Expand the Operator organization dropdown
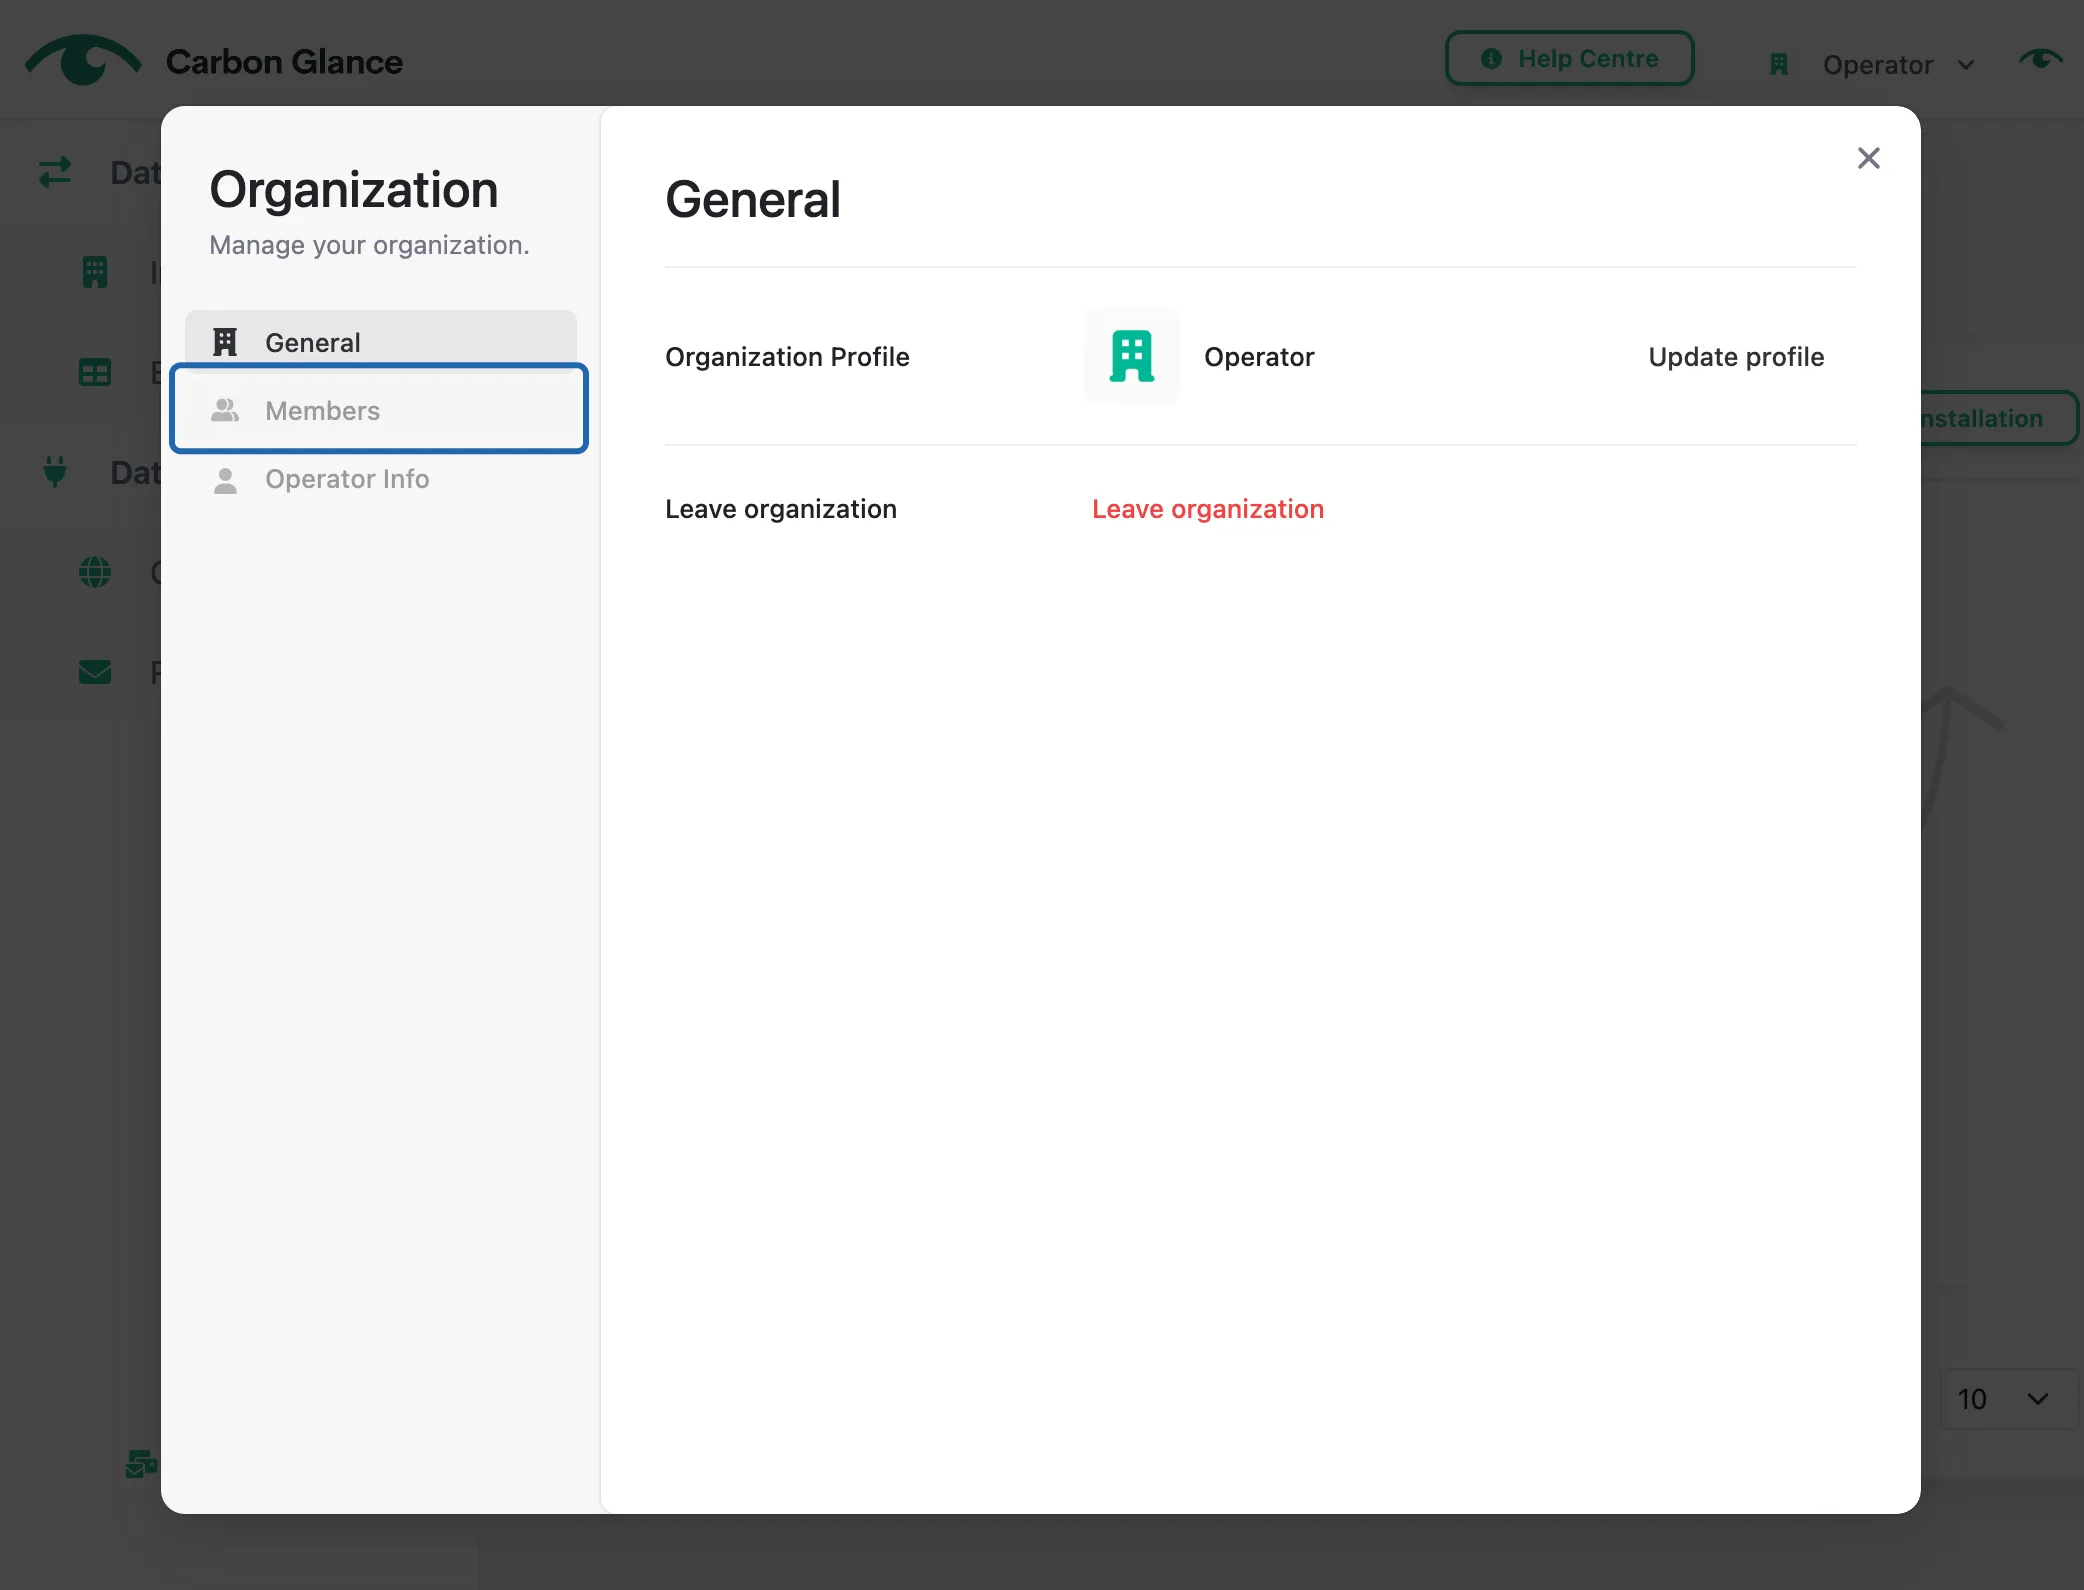 (x=1872, y=65)
